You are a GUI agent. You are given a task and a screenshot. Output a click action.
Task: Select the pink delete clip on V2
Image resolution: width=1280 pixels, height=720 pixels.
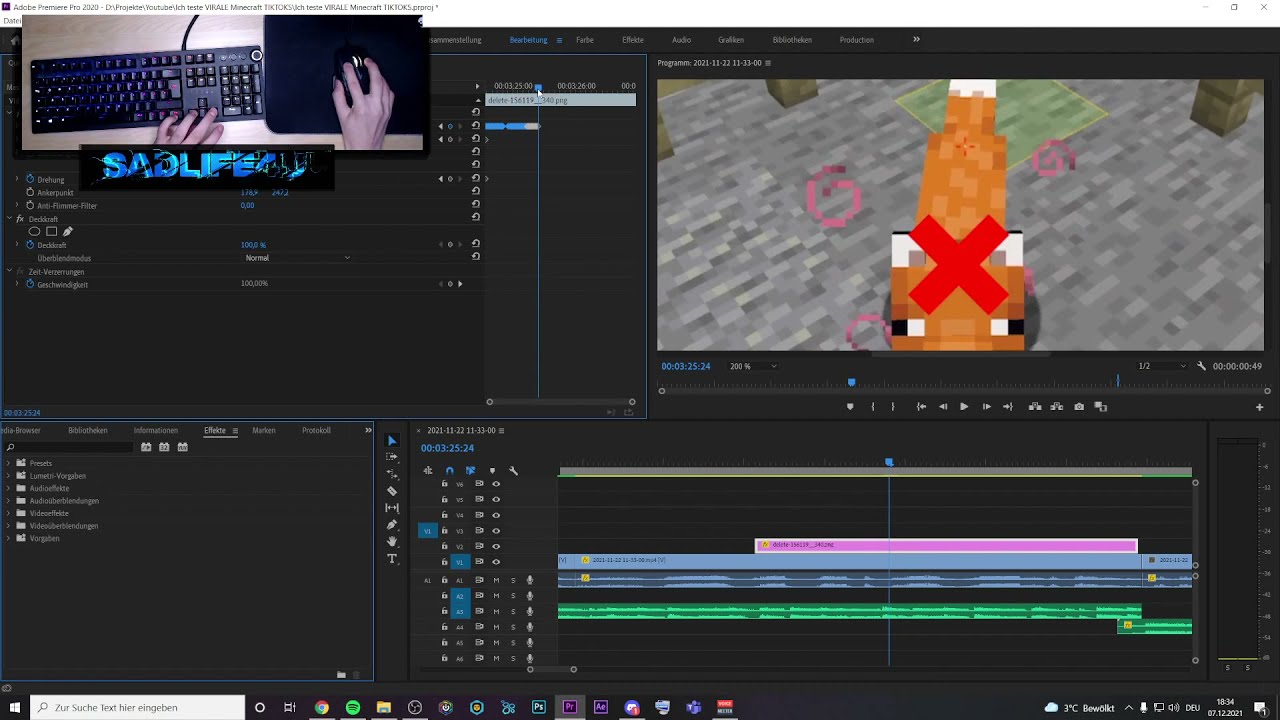(x=946, y=545)
